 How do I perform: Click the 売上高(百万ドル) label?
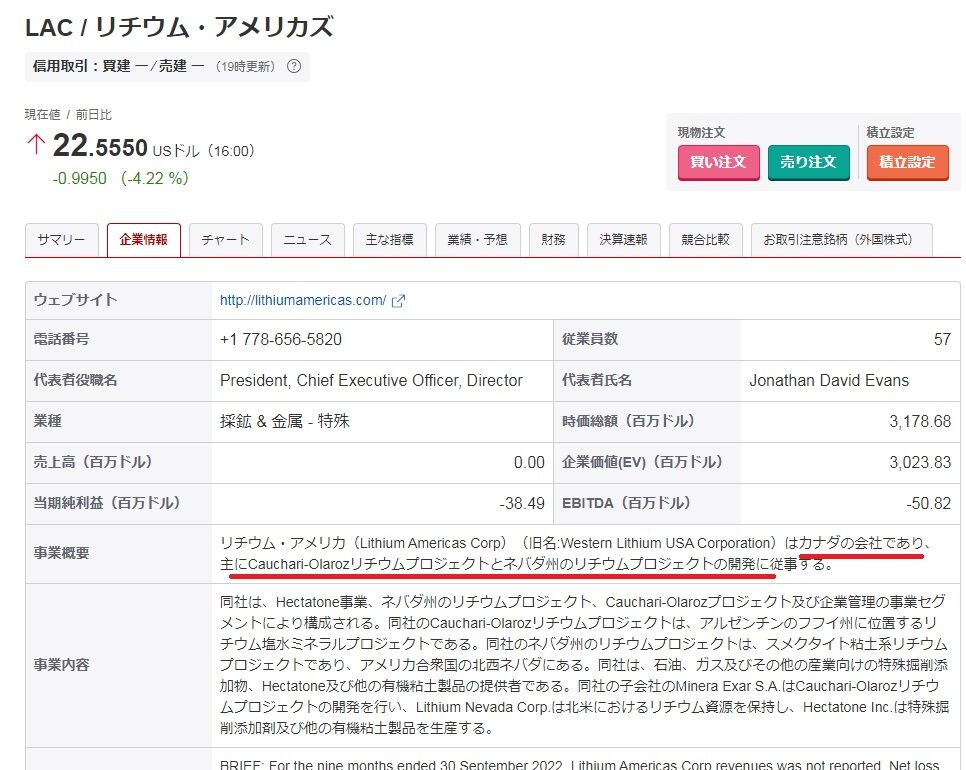click(x=93, y=462)
